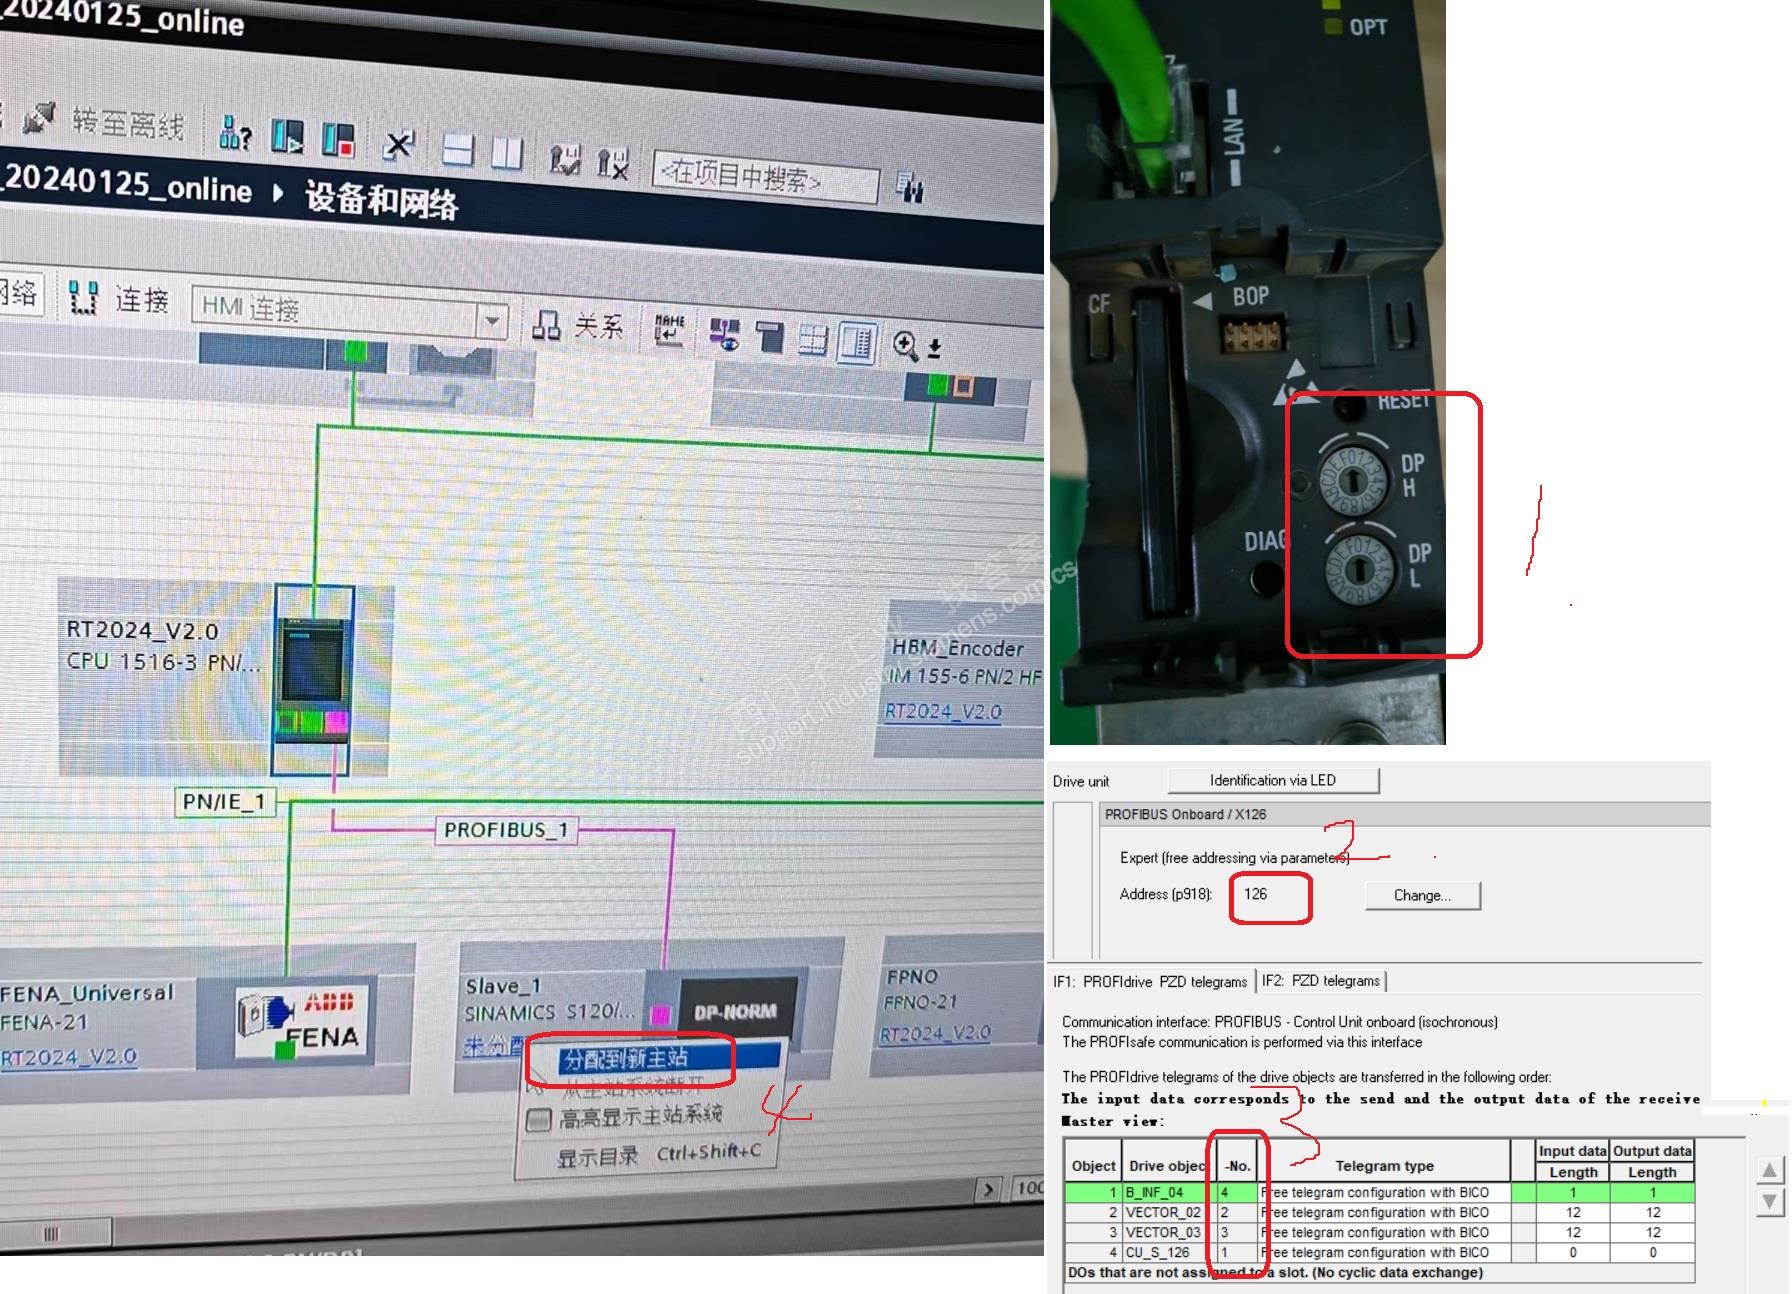Tick the 高亮显示主站系统 checkbox
This screenshot has width=1792, height=1294.
pos(538,1119)
